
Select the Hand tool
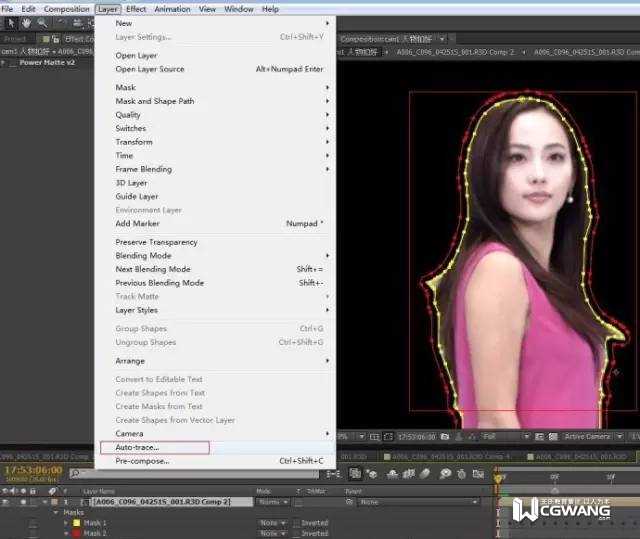[26, 23]
